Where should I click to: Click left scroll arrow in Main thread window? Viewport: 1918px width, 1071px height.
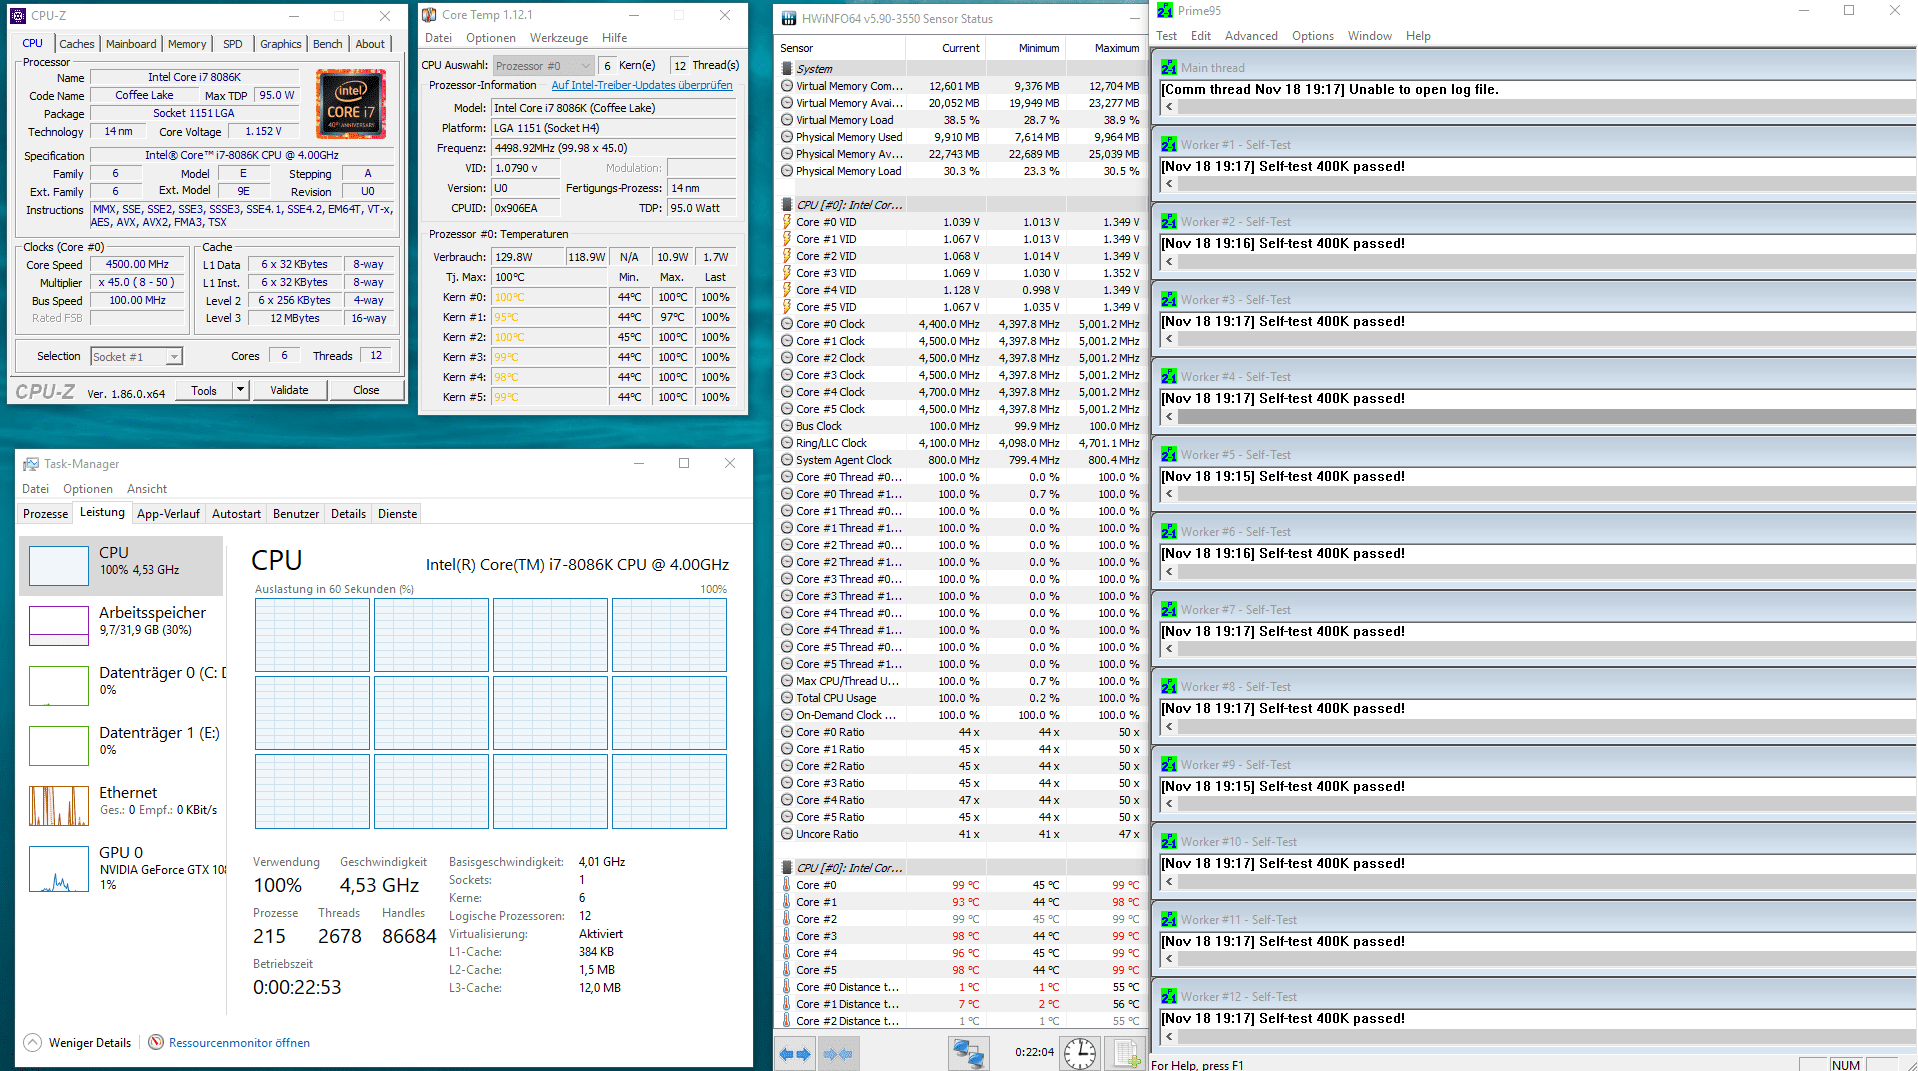(x=1169, y=106)
